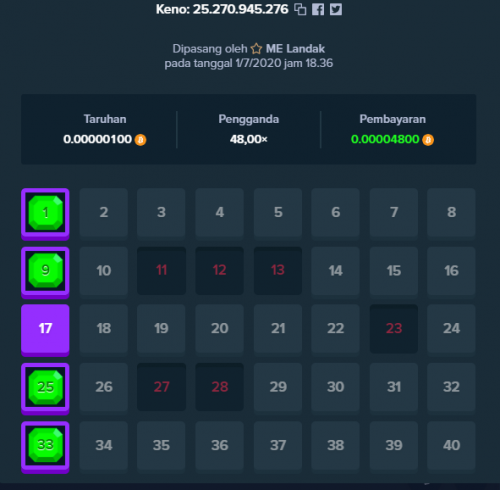Click the bitcoin icon beside Taruhan amount
This screenshot has width=500, height=490.
click(140, 140)
